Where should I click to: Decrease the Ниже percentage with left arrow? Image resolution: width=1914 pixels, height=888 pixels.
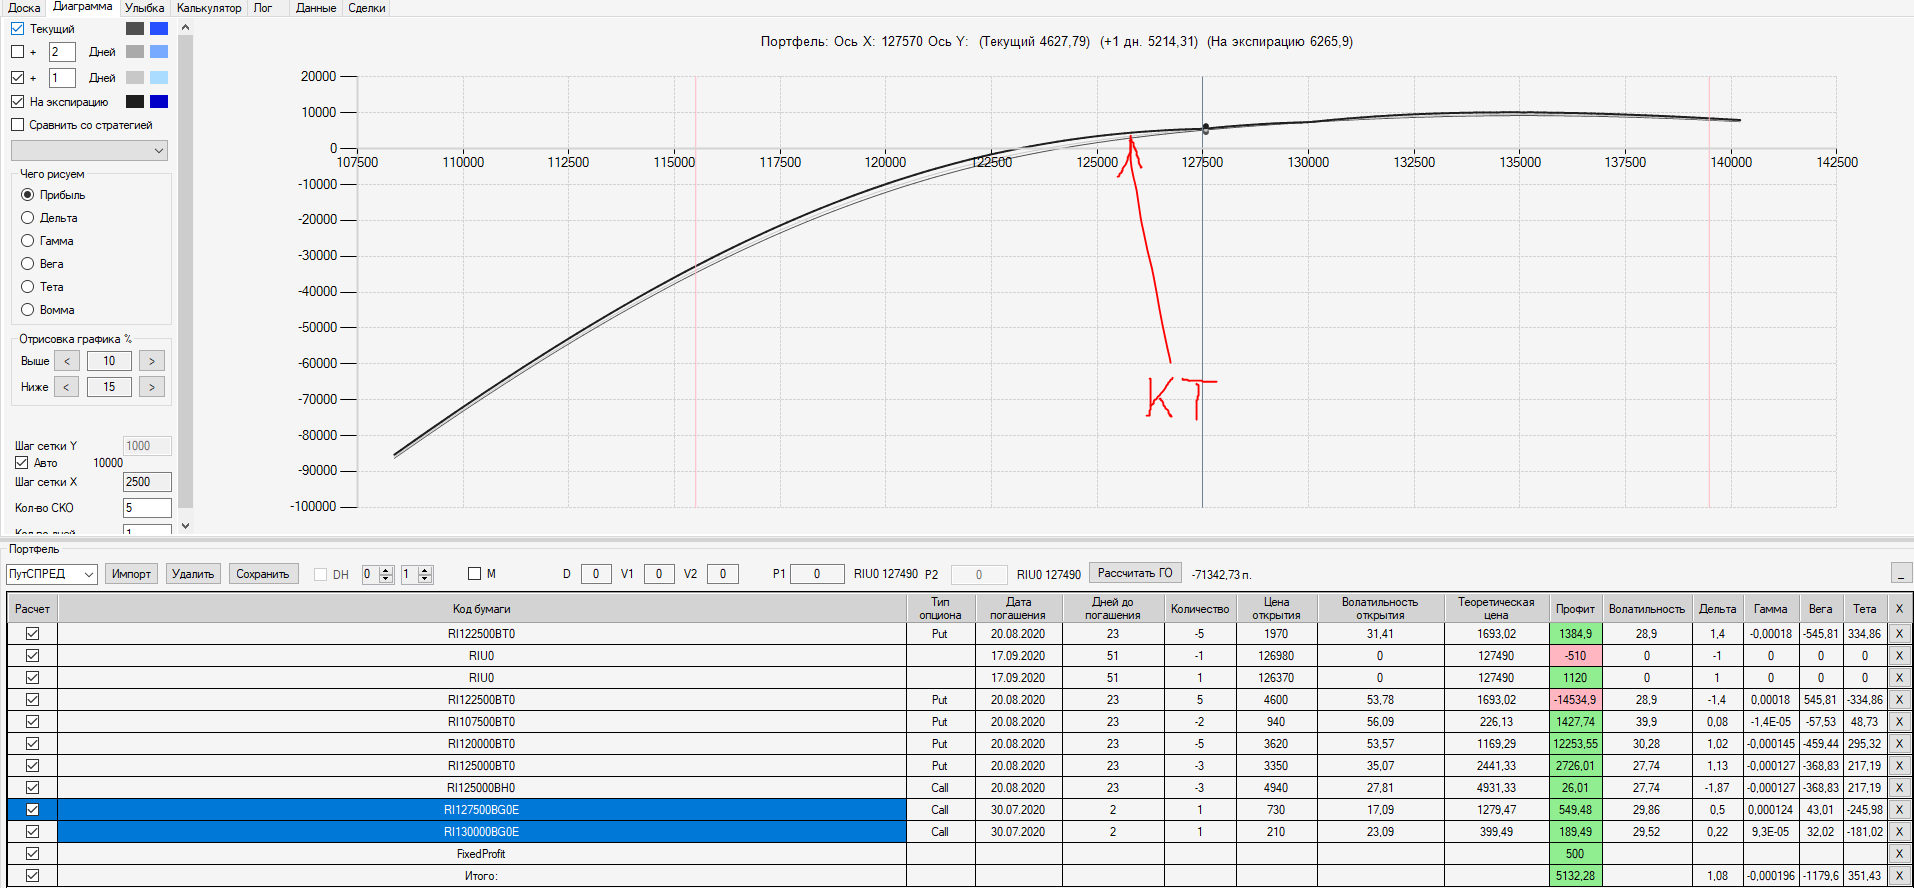[67, 387]
